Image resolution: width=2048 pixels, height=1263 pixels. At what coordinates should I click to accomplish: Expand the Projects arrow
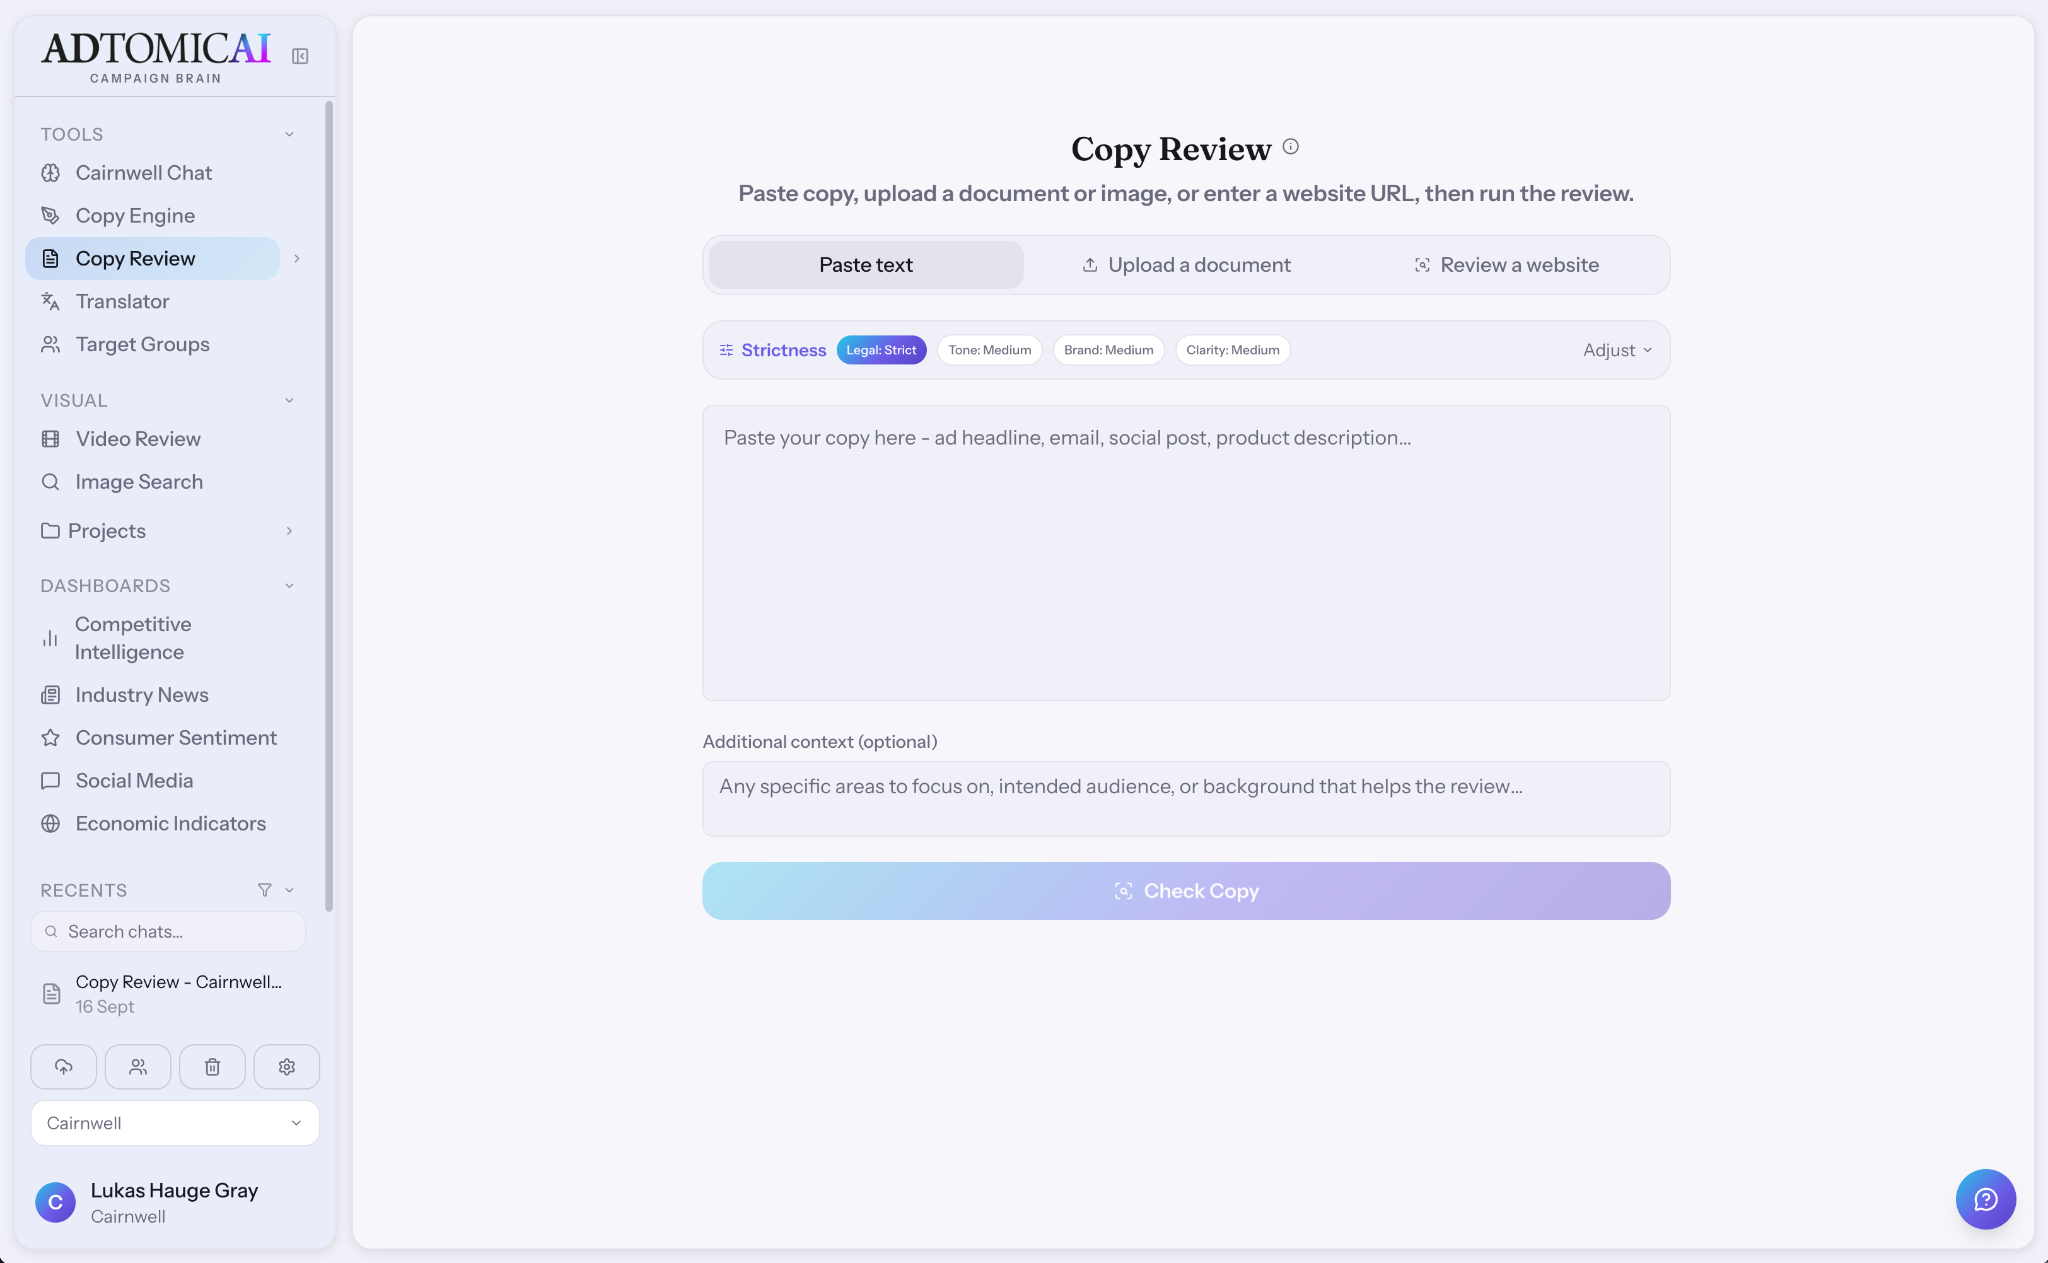pos(290,531)
